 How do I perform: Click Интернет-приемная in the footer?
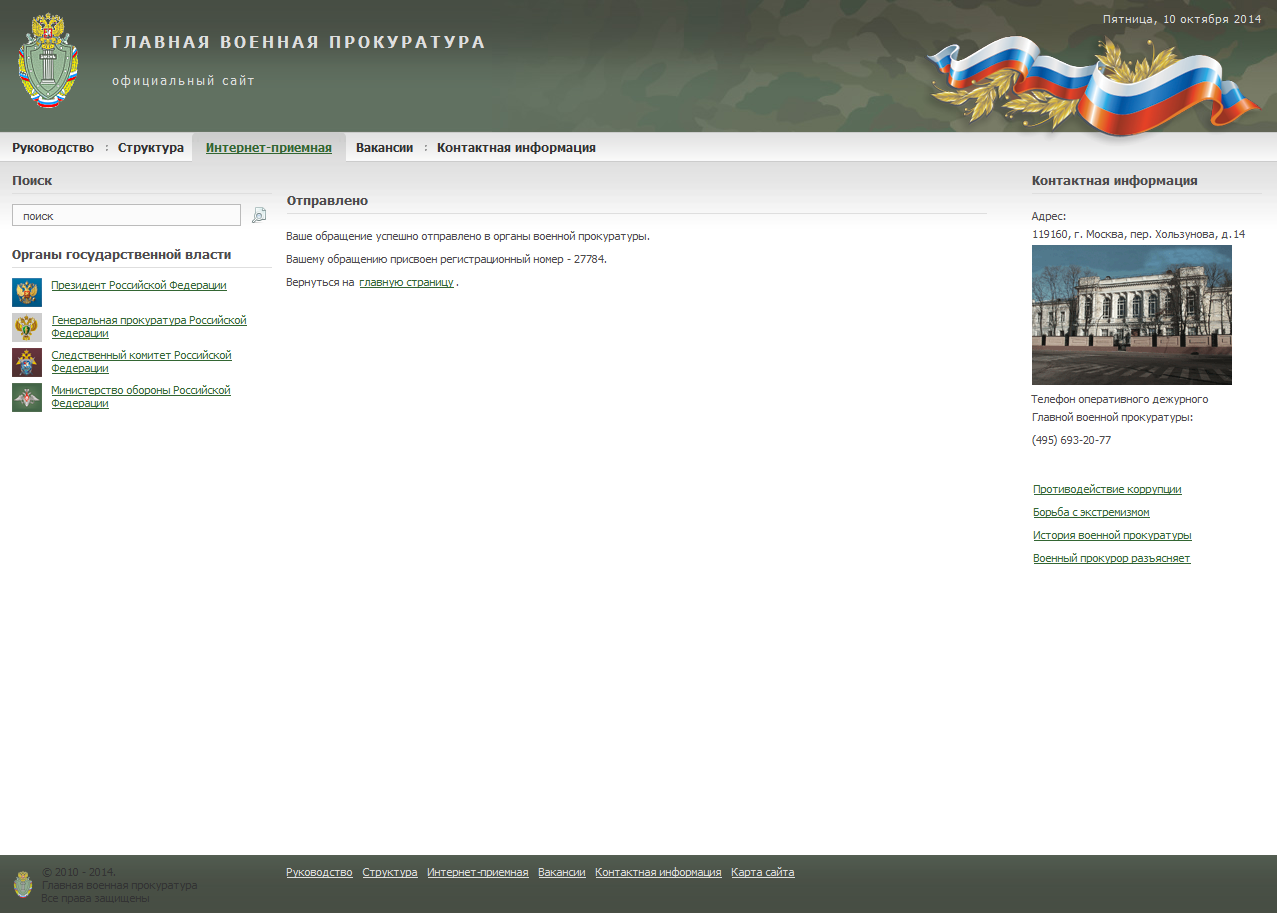pos(478,872)
